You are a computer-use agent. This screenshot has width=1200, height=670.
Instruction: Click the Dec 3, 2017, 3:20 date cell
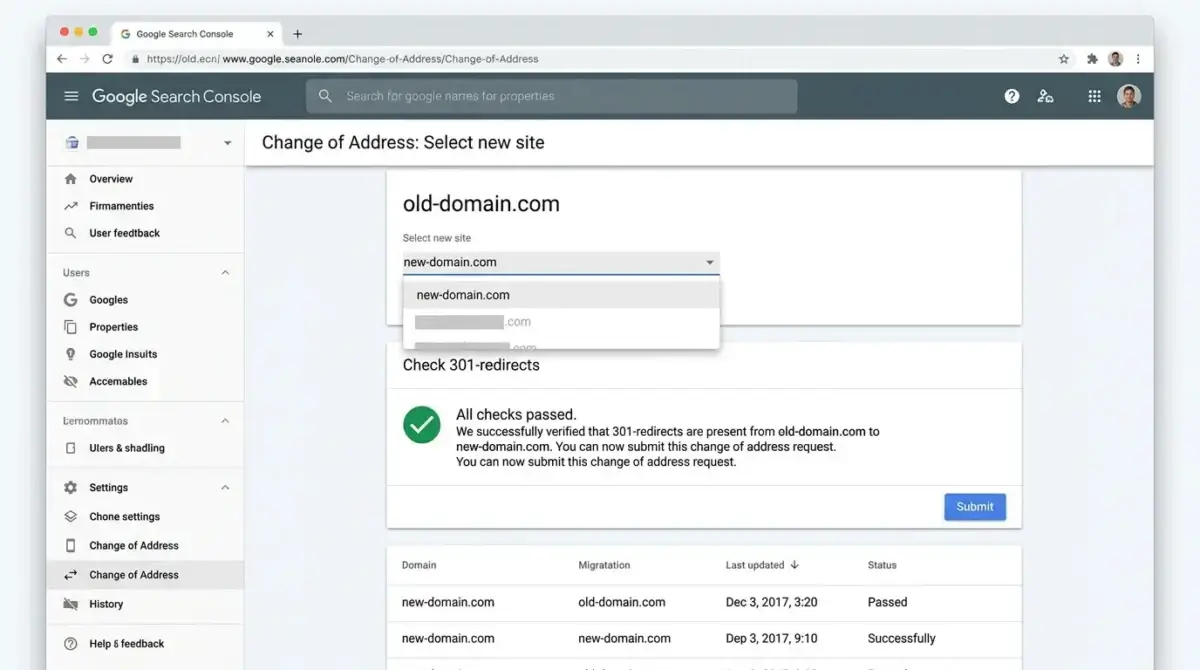coord(772,602)
